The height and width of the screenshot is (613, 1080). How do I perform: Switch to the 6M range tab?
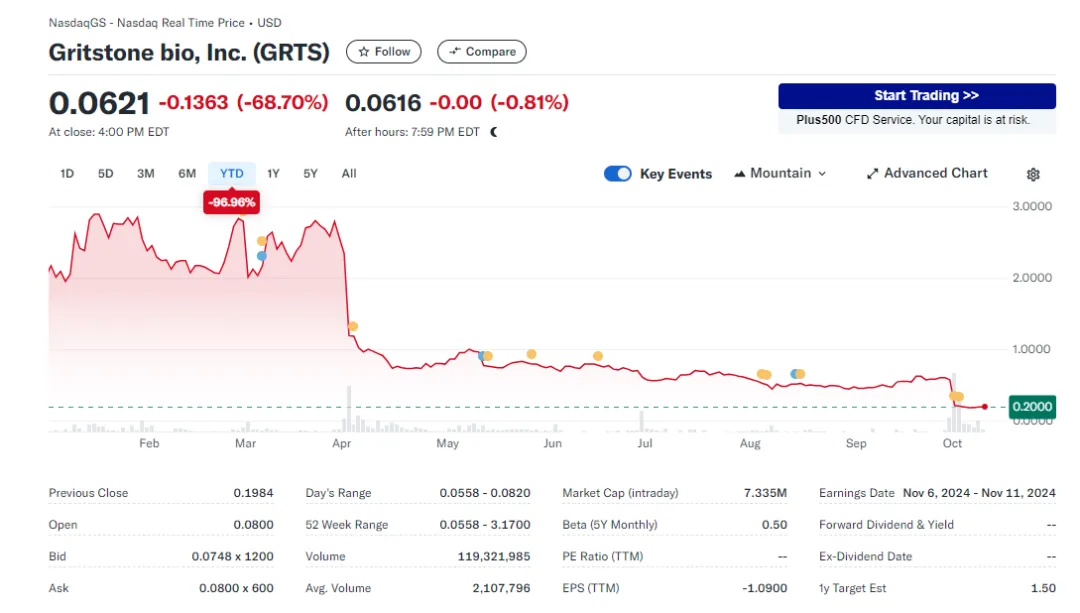click(187, 174)
